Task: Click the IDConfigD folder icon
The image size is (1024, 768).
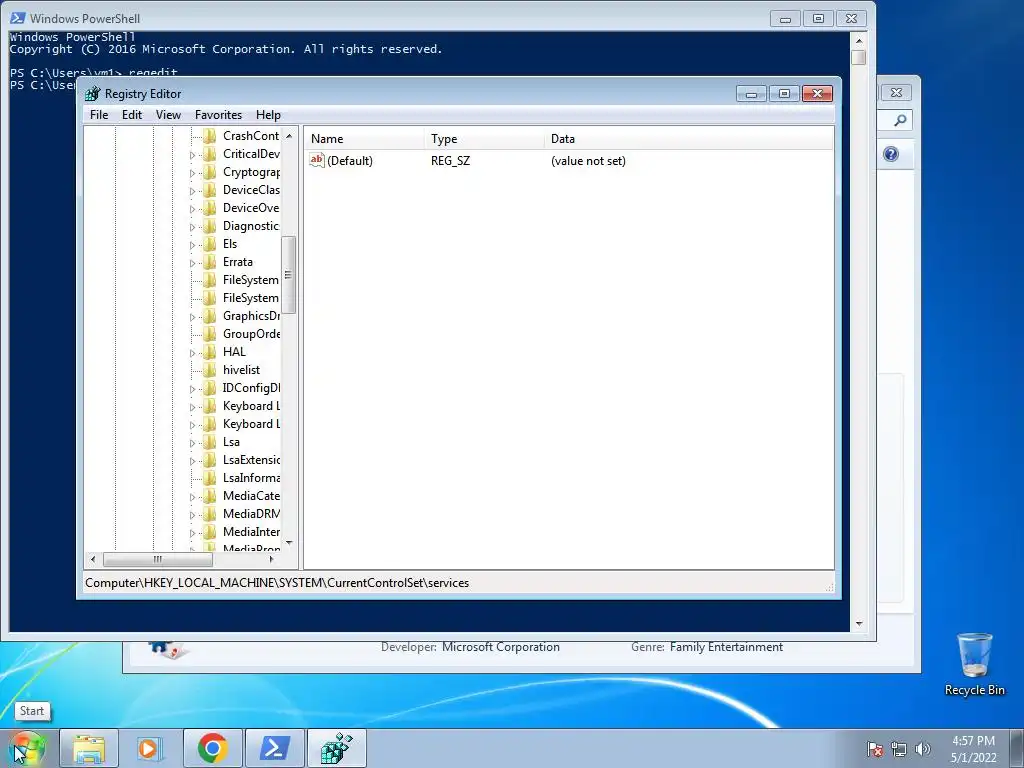Action: [x=210, y=388]
